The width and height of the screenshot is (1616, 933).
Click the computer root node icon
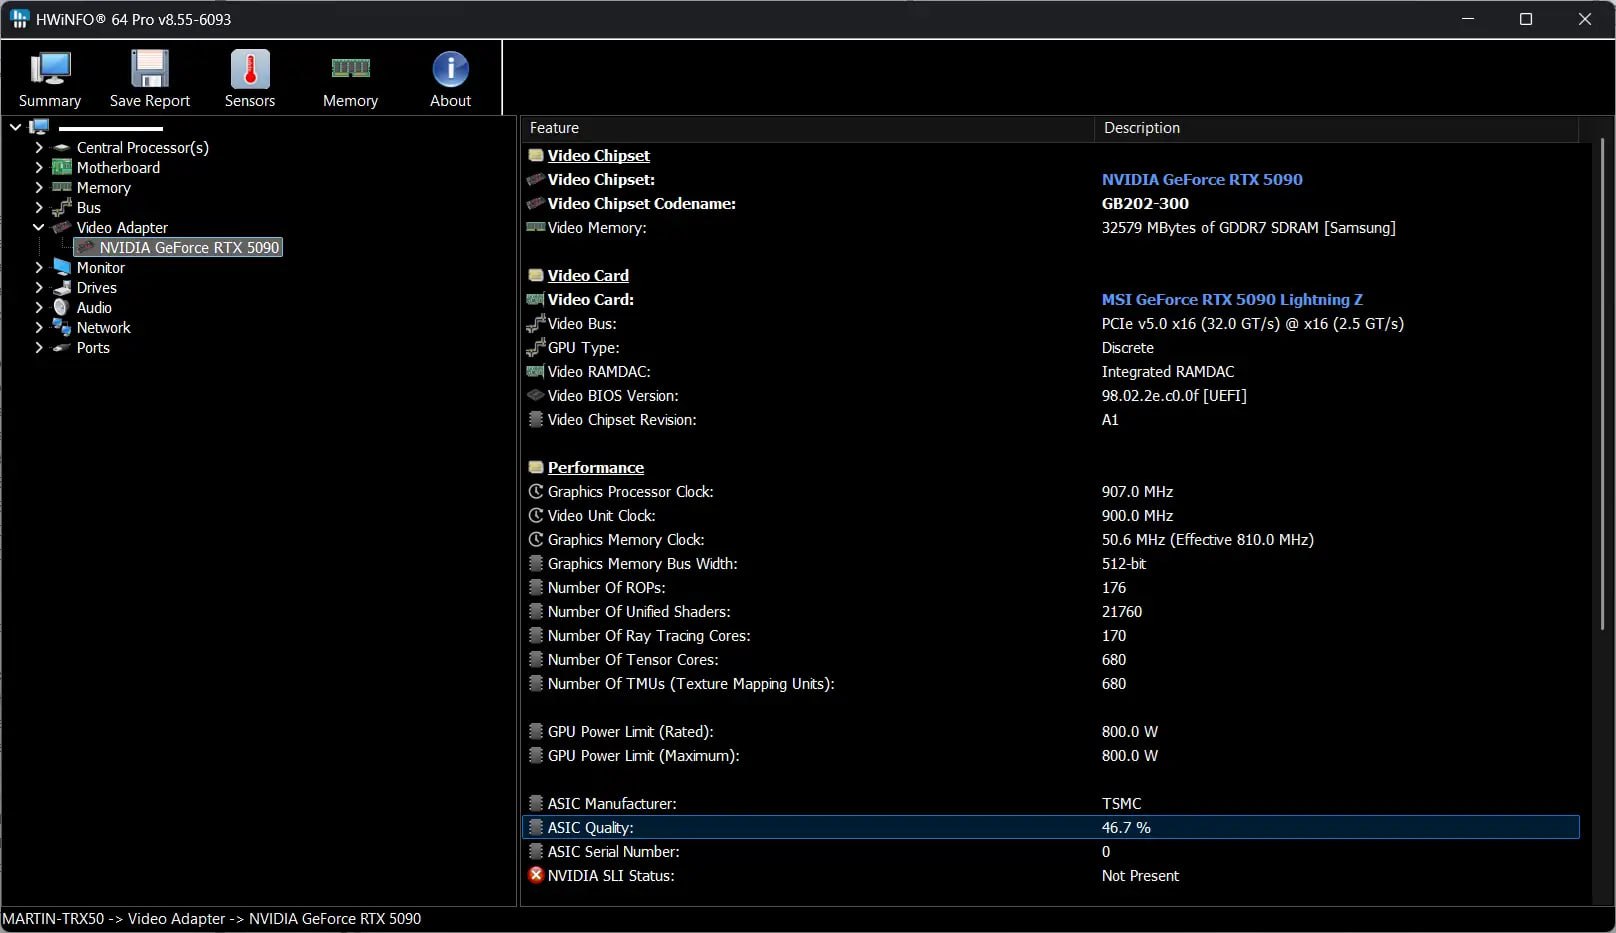pos(39,127)
